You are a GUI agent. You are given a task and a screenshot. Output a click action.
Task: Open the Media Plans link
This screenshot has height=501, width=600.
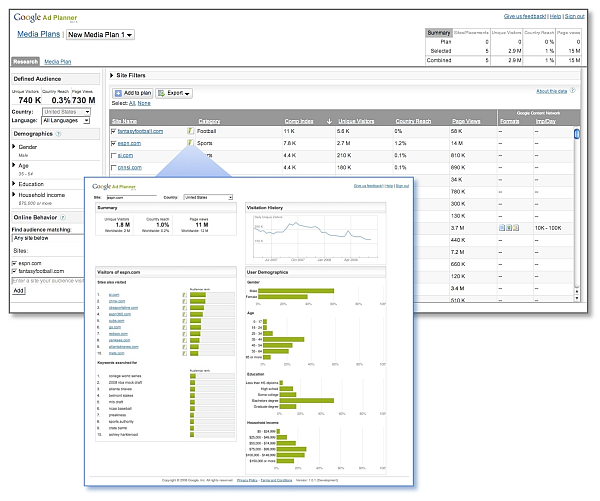39,34
